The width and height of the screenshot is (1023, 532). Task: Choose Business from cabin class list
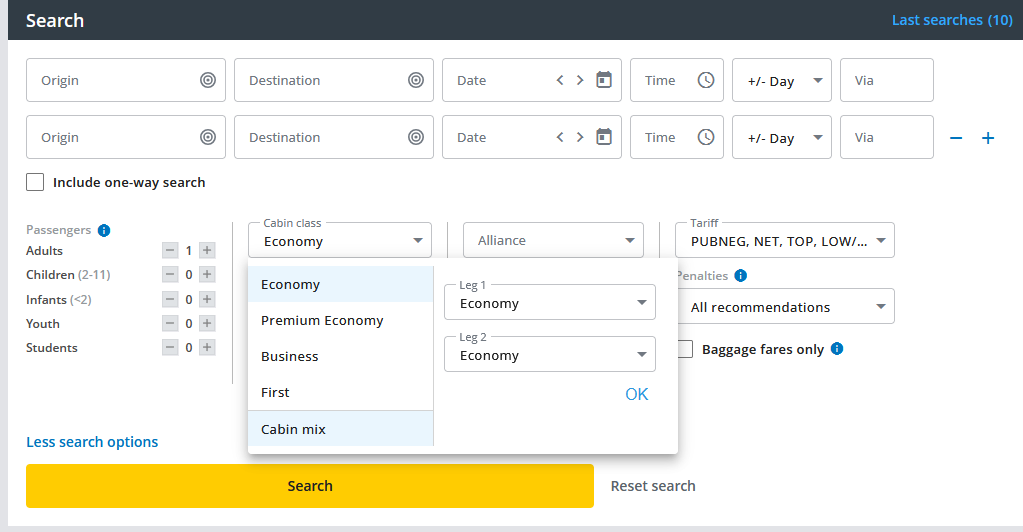(x=290, y=356)
